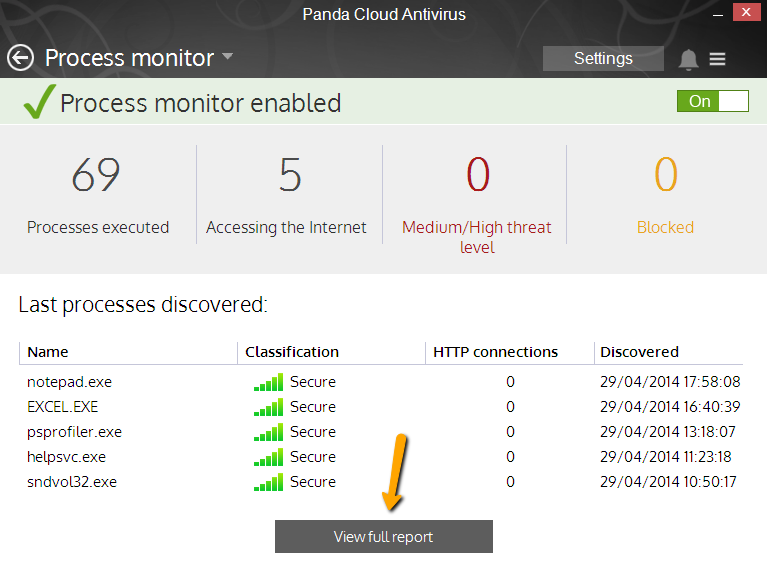Click Secure label for notepad.exe
767x568 pixels.
point(313,382)
